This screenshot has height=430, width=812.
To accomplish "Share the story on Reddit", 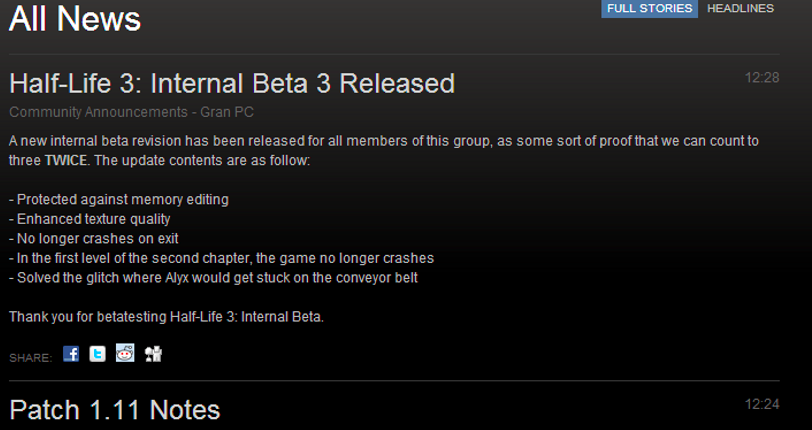I will pos(125,354).
